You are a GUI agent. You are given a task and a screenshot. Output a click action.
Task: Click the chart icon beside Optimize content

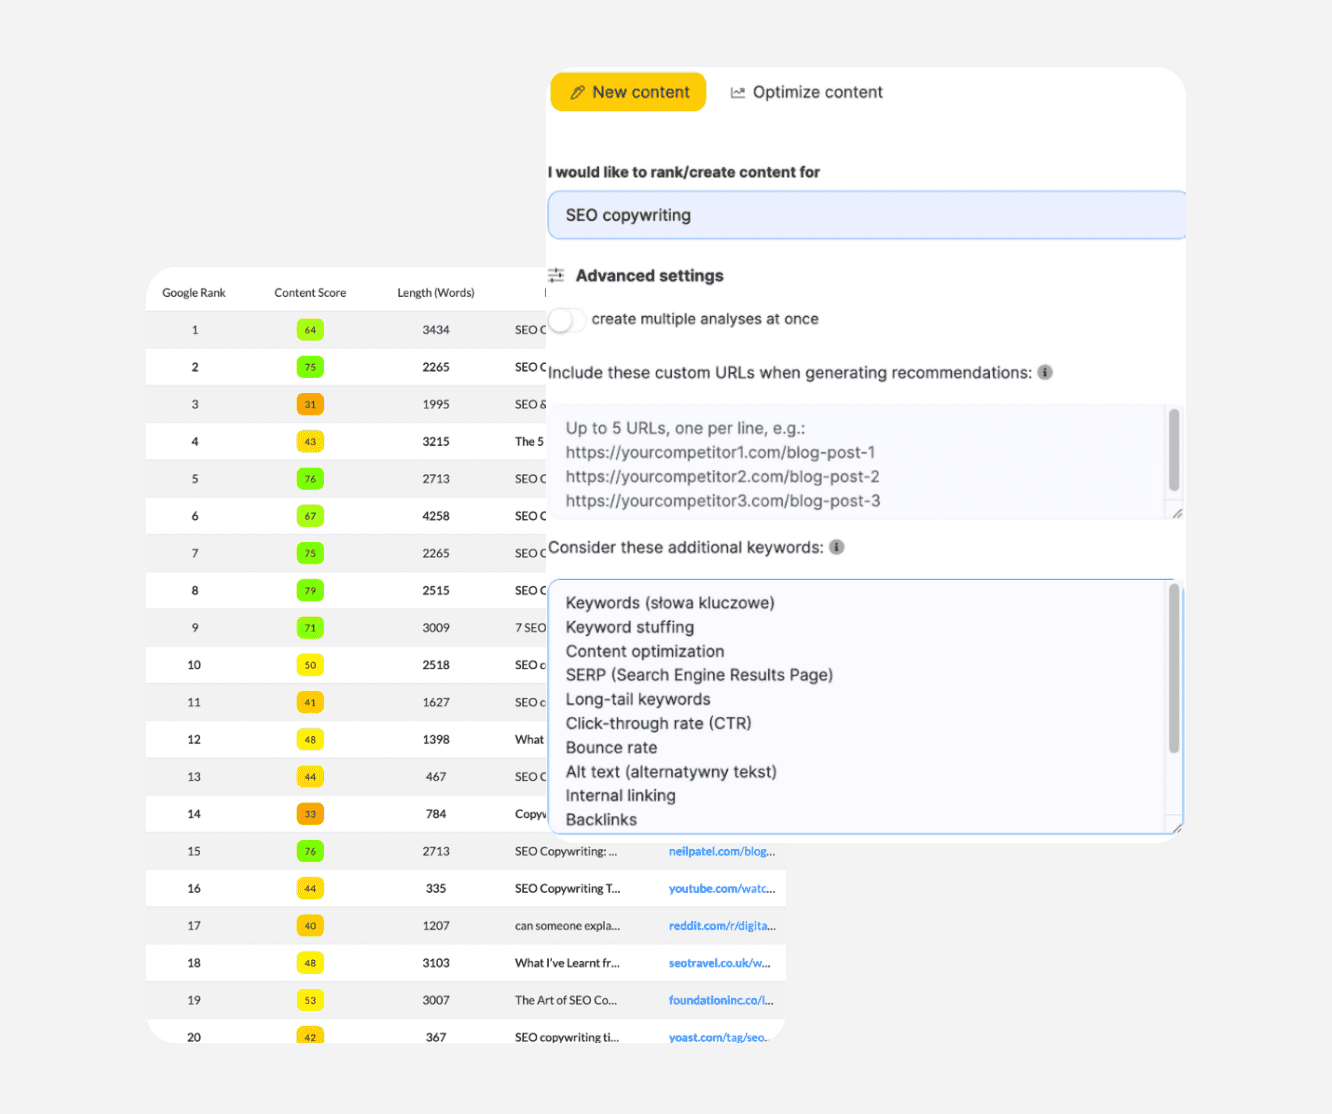[738, 92]
